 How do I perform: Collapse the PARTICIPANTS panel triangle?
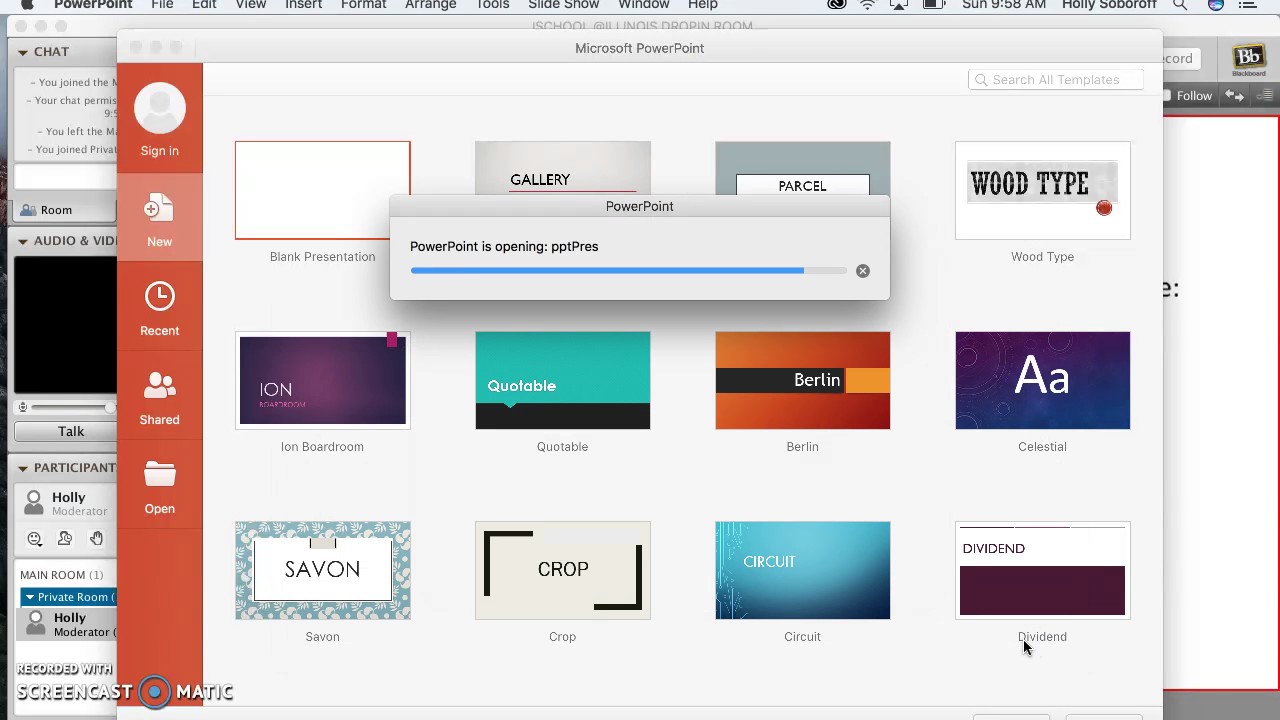click(22, 468)
